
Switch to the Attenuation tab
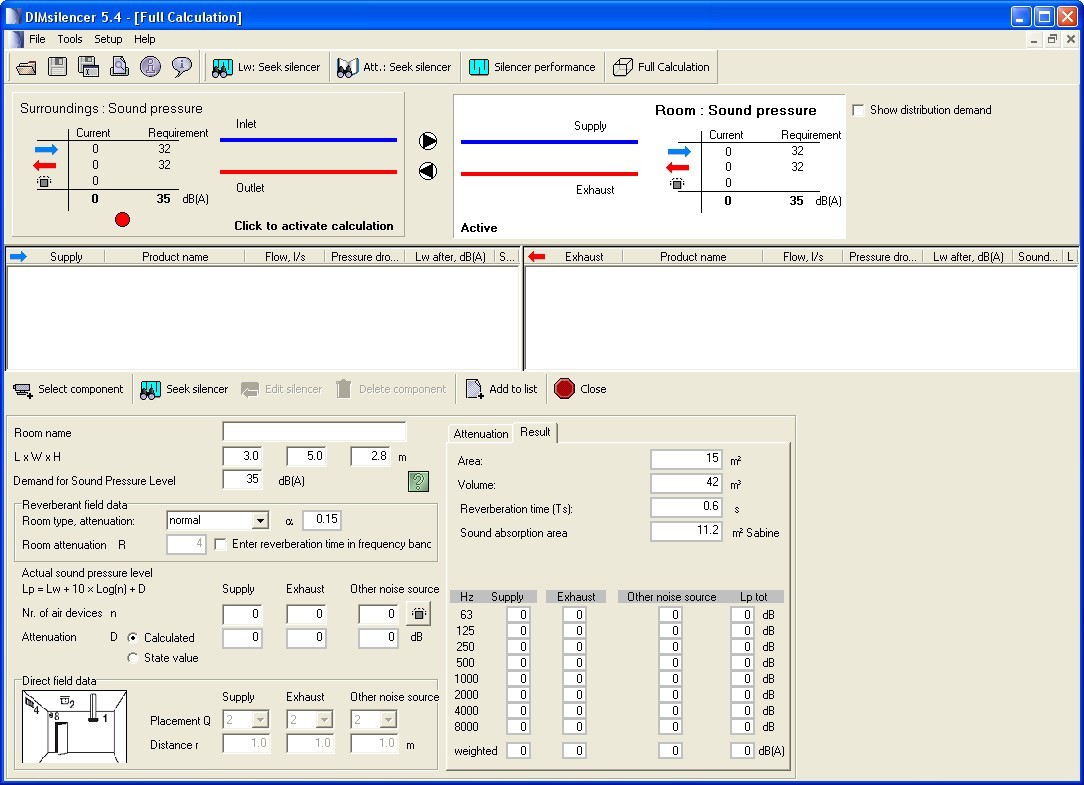[481, 434]
